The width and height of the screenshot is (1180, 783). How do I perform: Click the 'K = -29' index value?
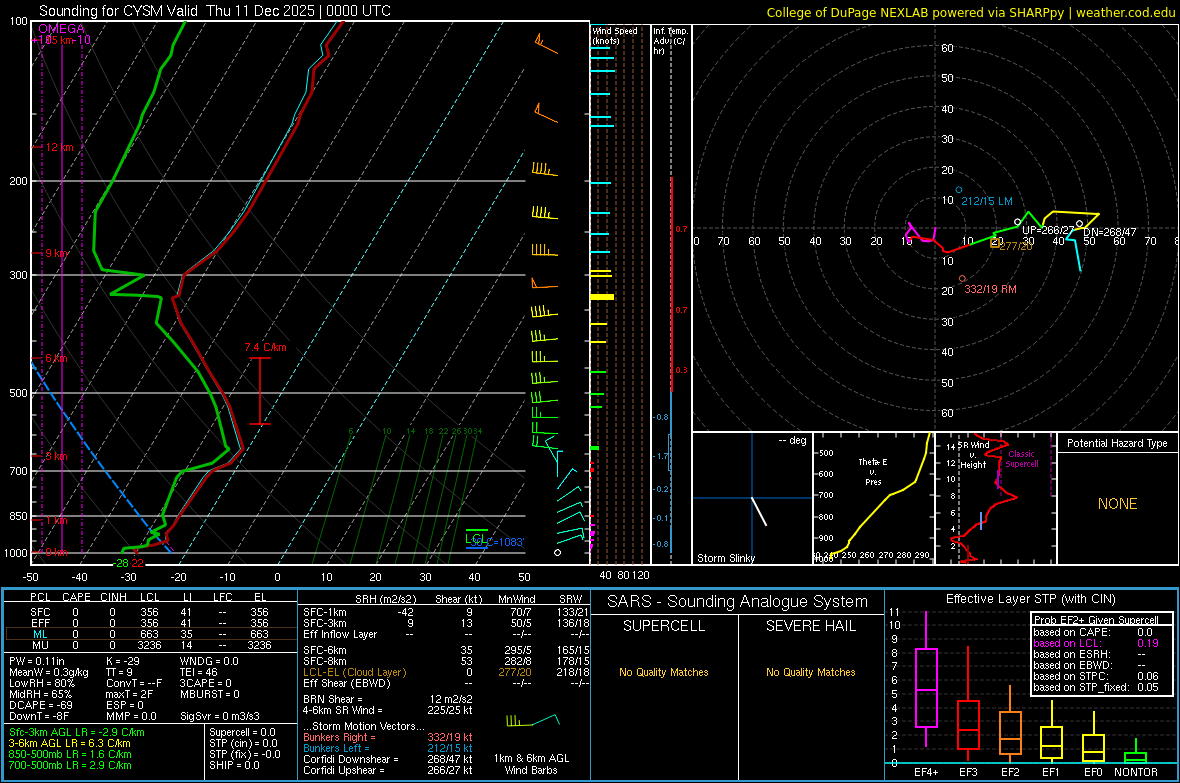click(x=123, y=661)
